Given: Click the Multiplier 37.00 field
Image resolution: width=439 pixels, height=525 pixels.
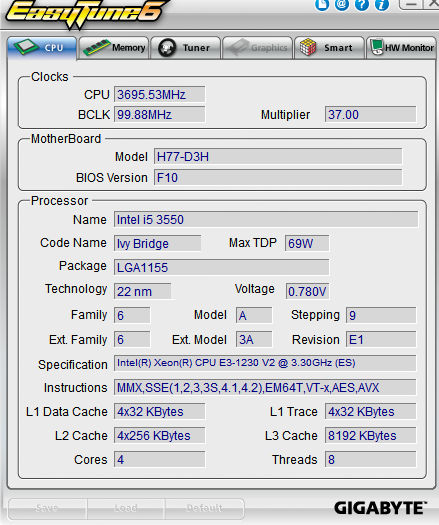Looking at the screenshot, I should tap(370, 115).
